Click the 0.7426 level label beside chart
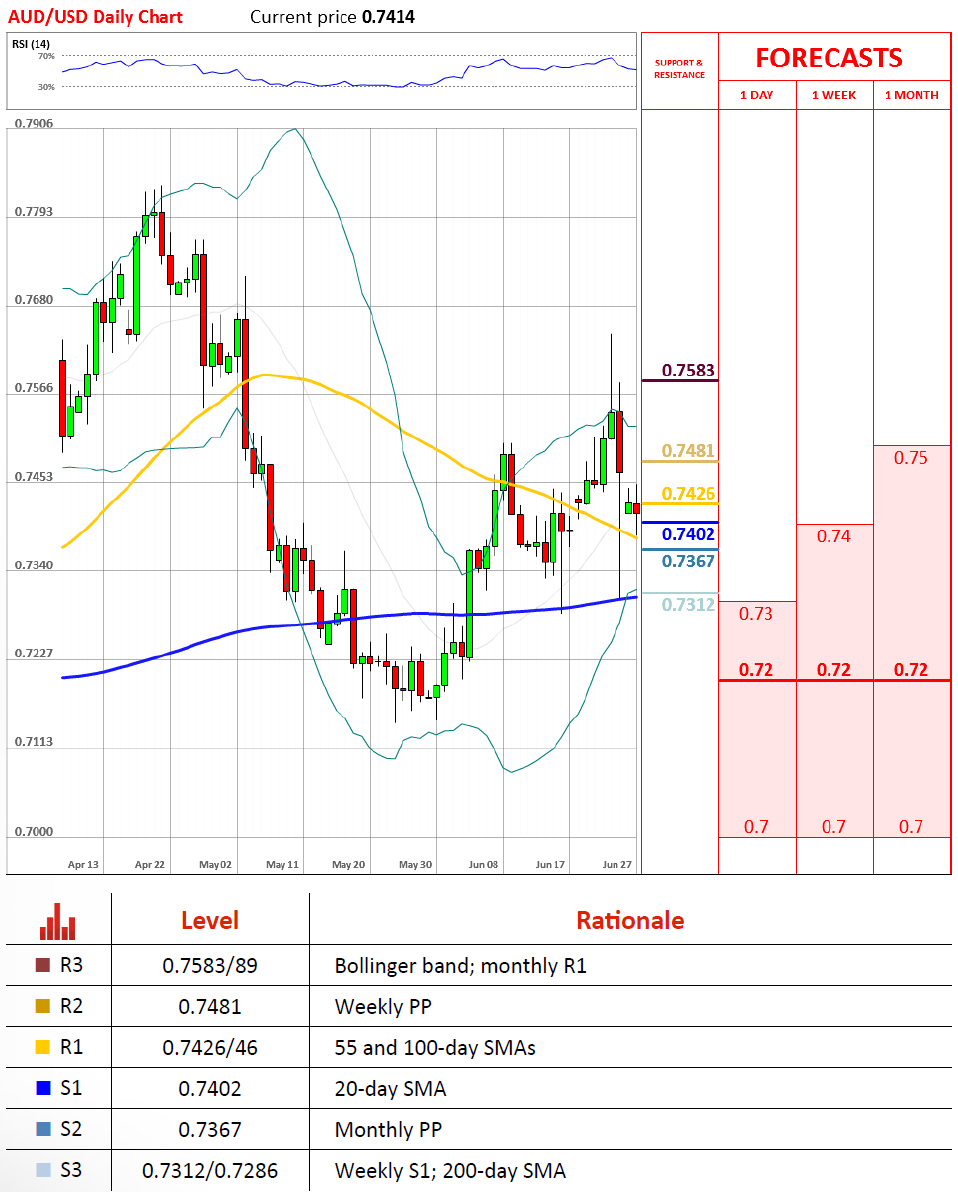 [x=688, y=494]
